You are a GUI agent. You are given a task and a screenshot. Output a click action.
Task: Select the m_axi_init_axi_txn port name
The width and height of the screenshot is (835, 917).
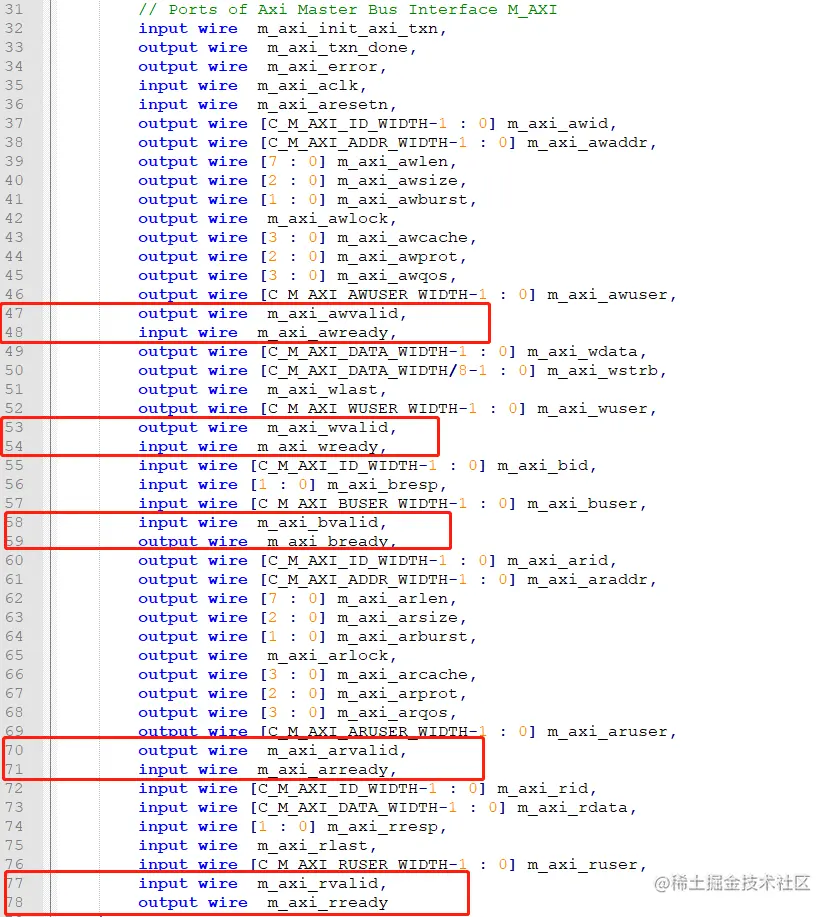(x=347, y=29)
